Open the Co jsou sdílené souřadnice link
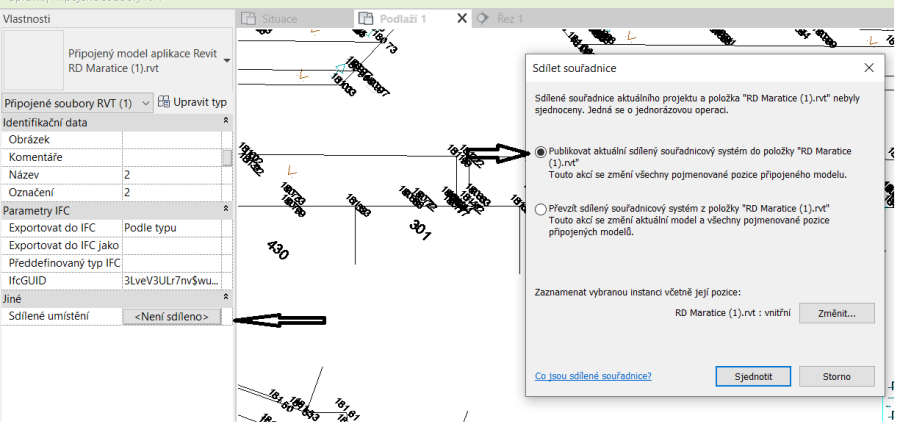 click(x=593, y=376)
